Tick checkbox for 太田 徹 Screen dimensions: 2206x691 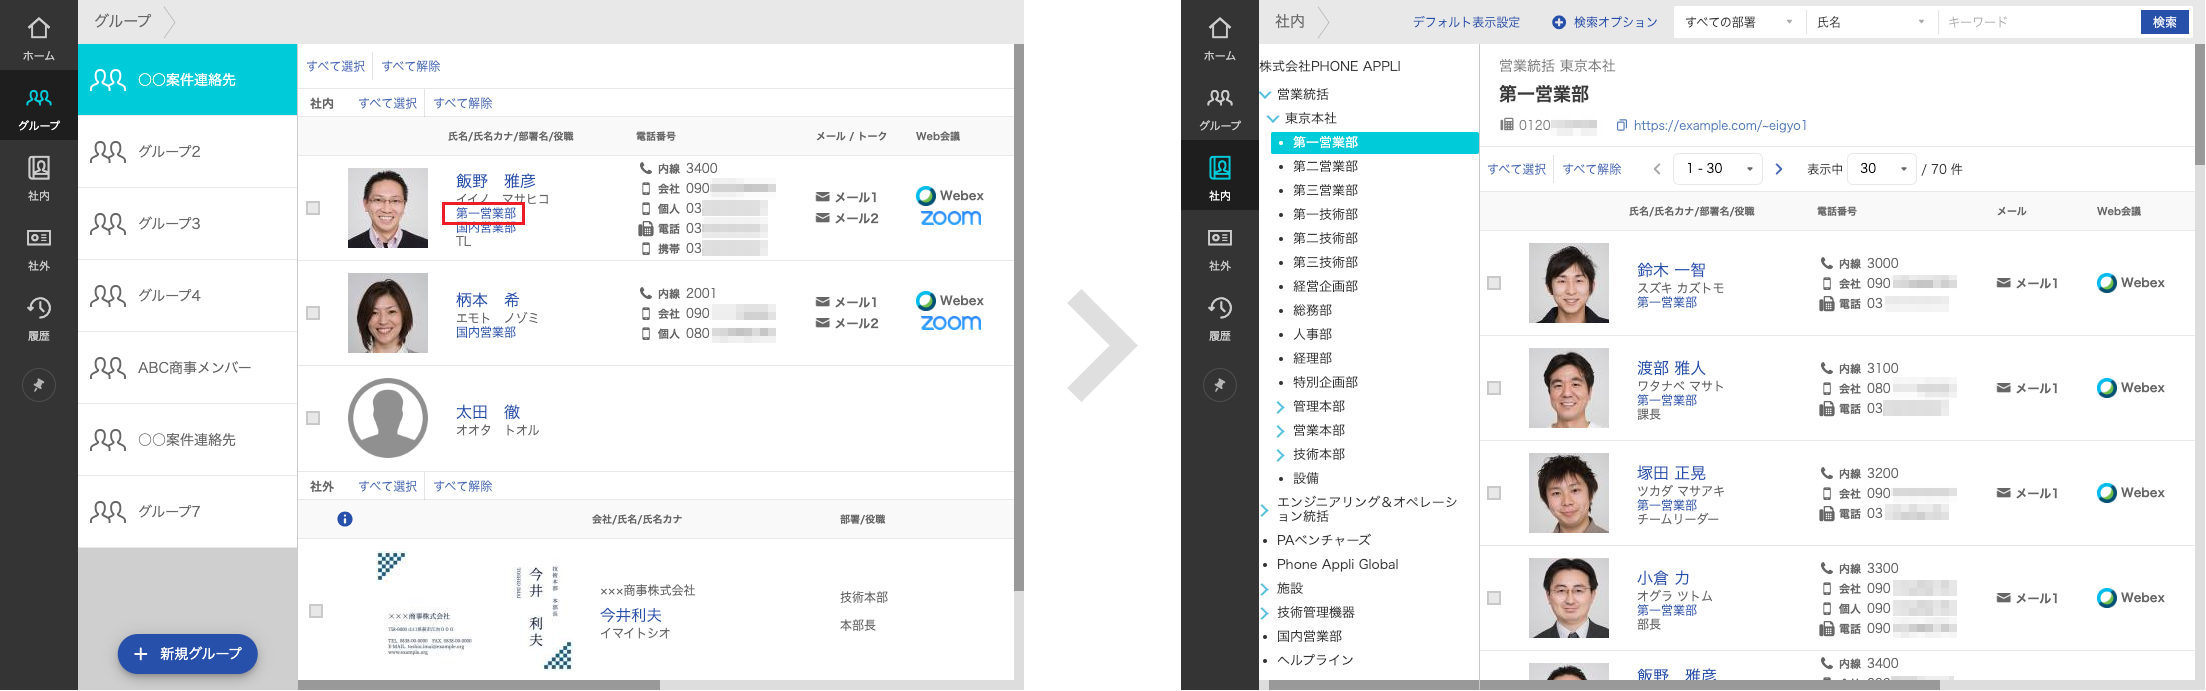click(x=313, y=418)
